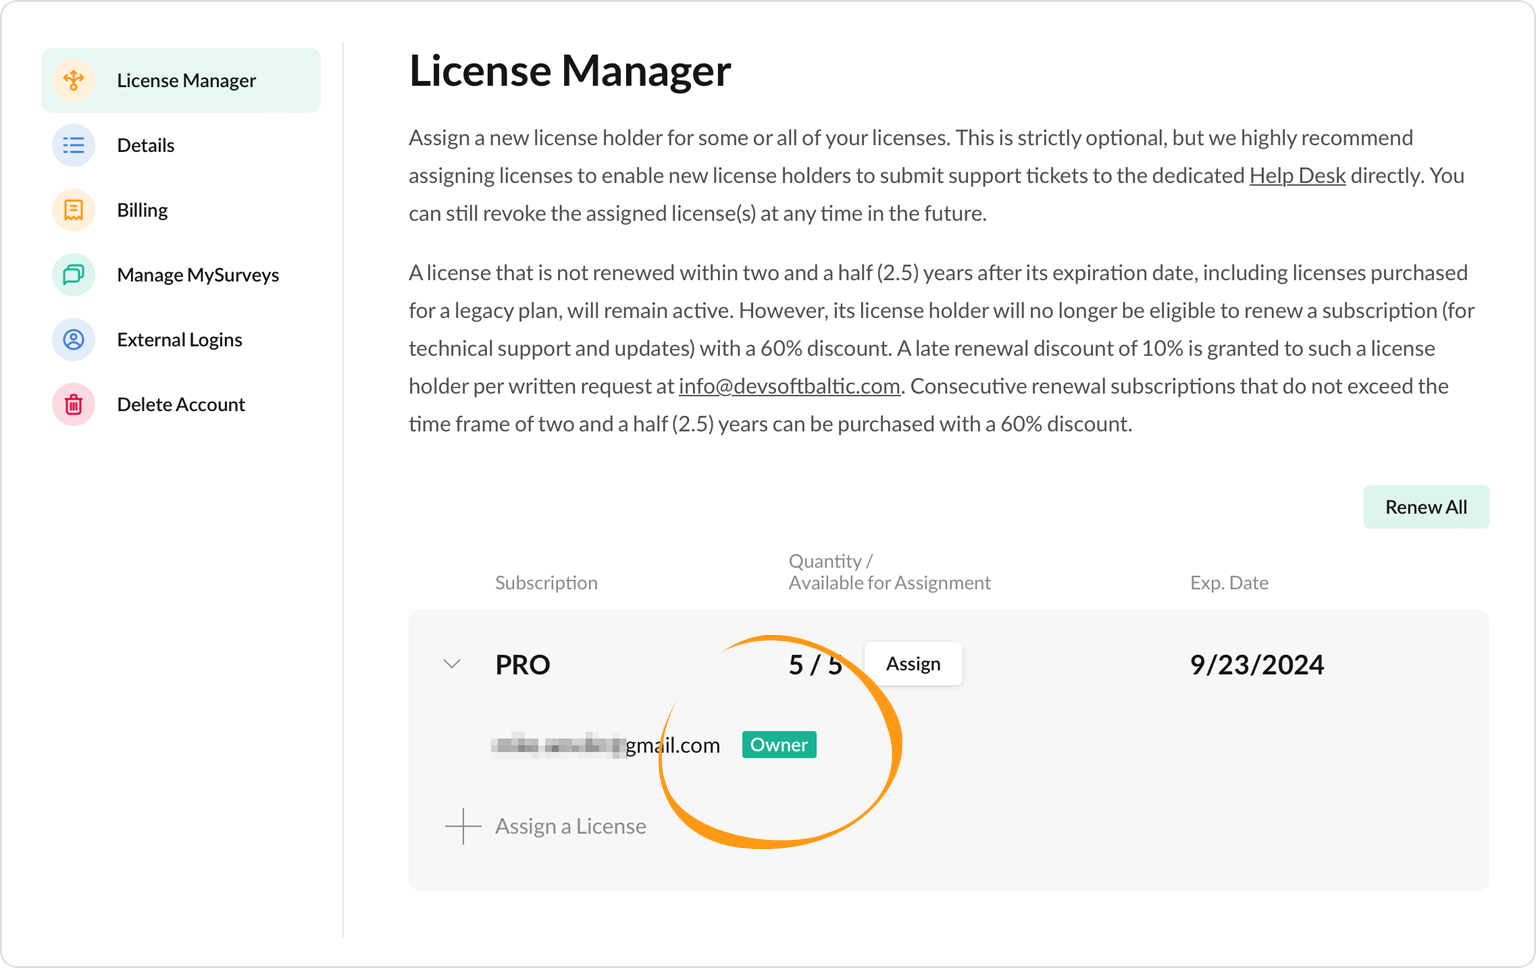Click the License Manager sidebar icon
The width and height of the screenshot is (1536, 968).
pyautogui.click(x=73, y=80)
